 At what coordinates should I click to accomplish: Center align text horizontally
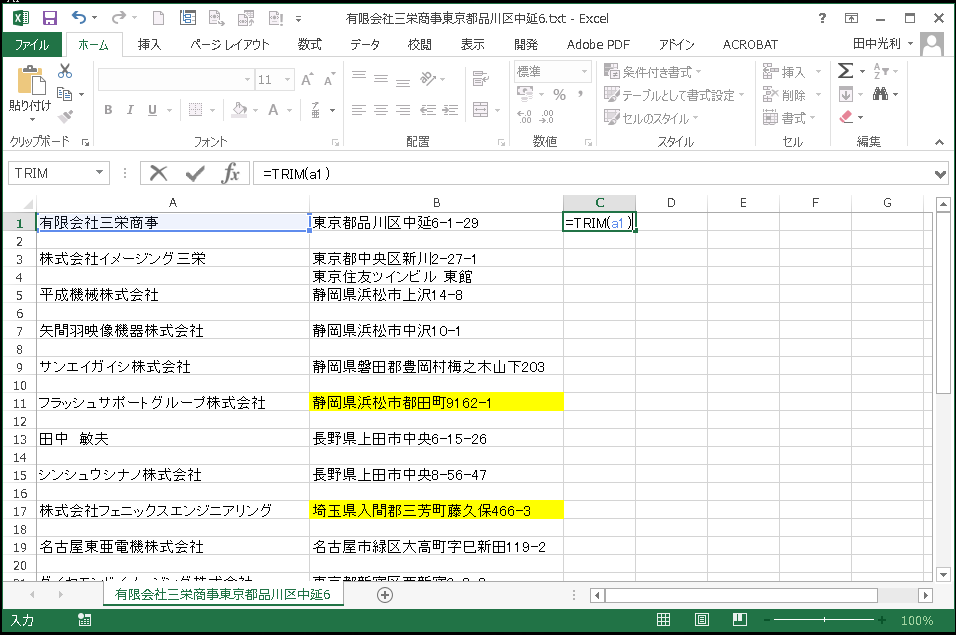point(380,110)
